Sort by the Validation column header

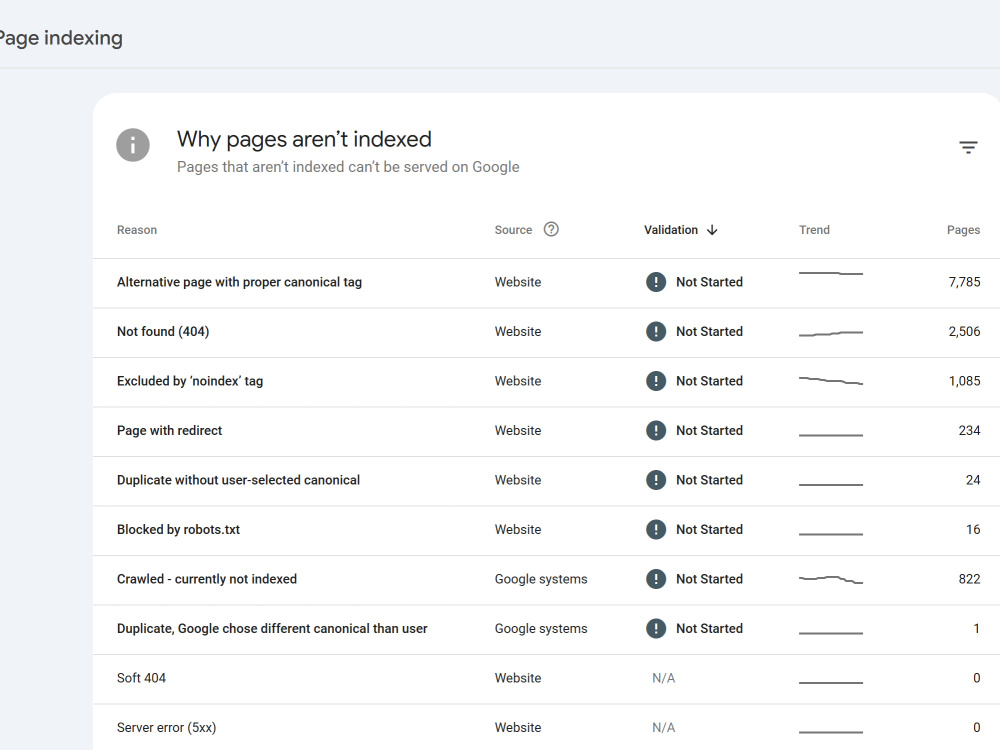click(x=671, y=230)
